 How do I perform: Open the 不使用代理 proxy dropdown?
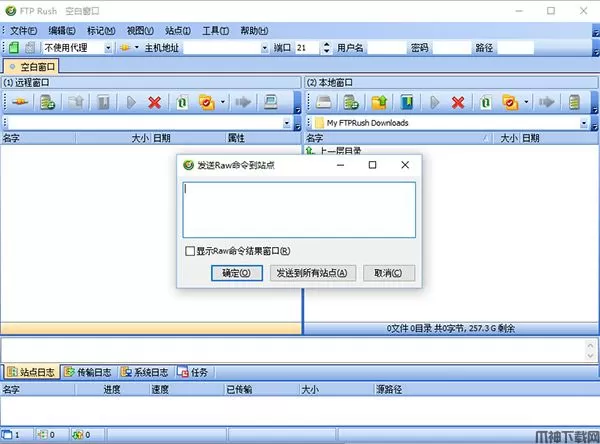coord(108,48)
